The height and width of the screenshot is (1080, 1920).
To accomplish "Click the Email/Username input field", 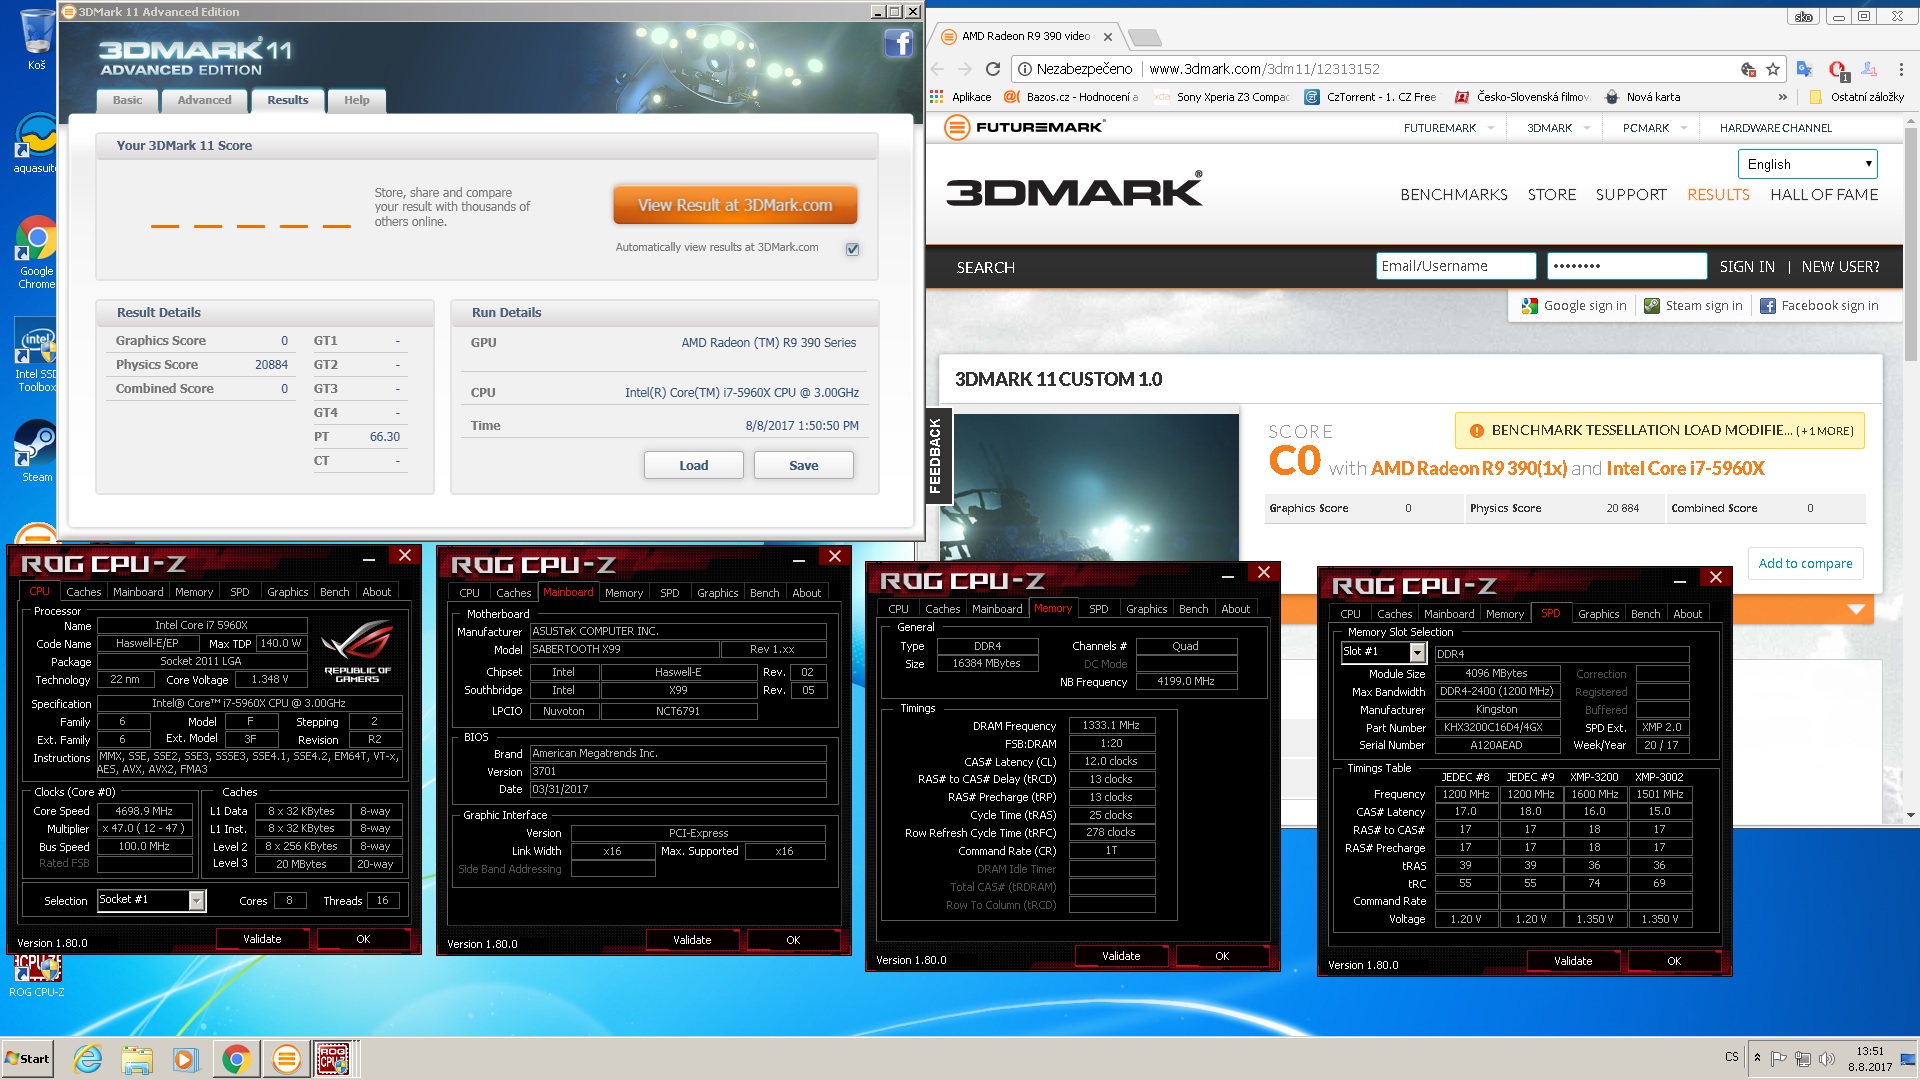I will tap(1456, 266).
